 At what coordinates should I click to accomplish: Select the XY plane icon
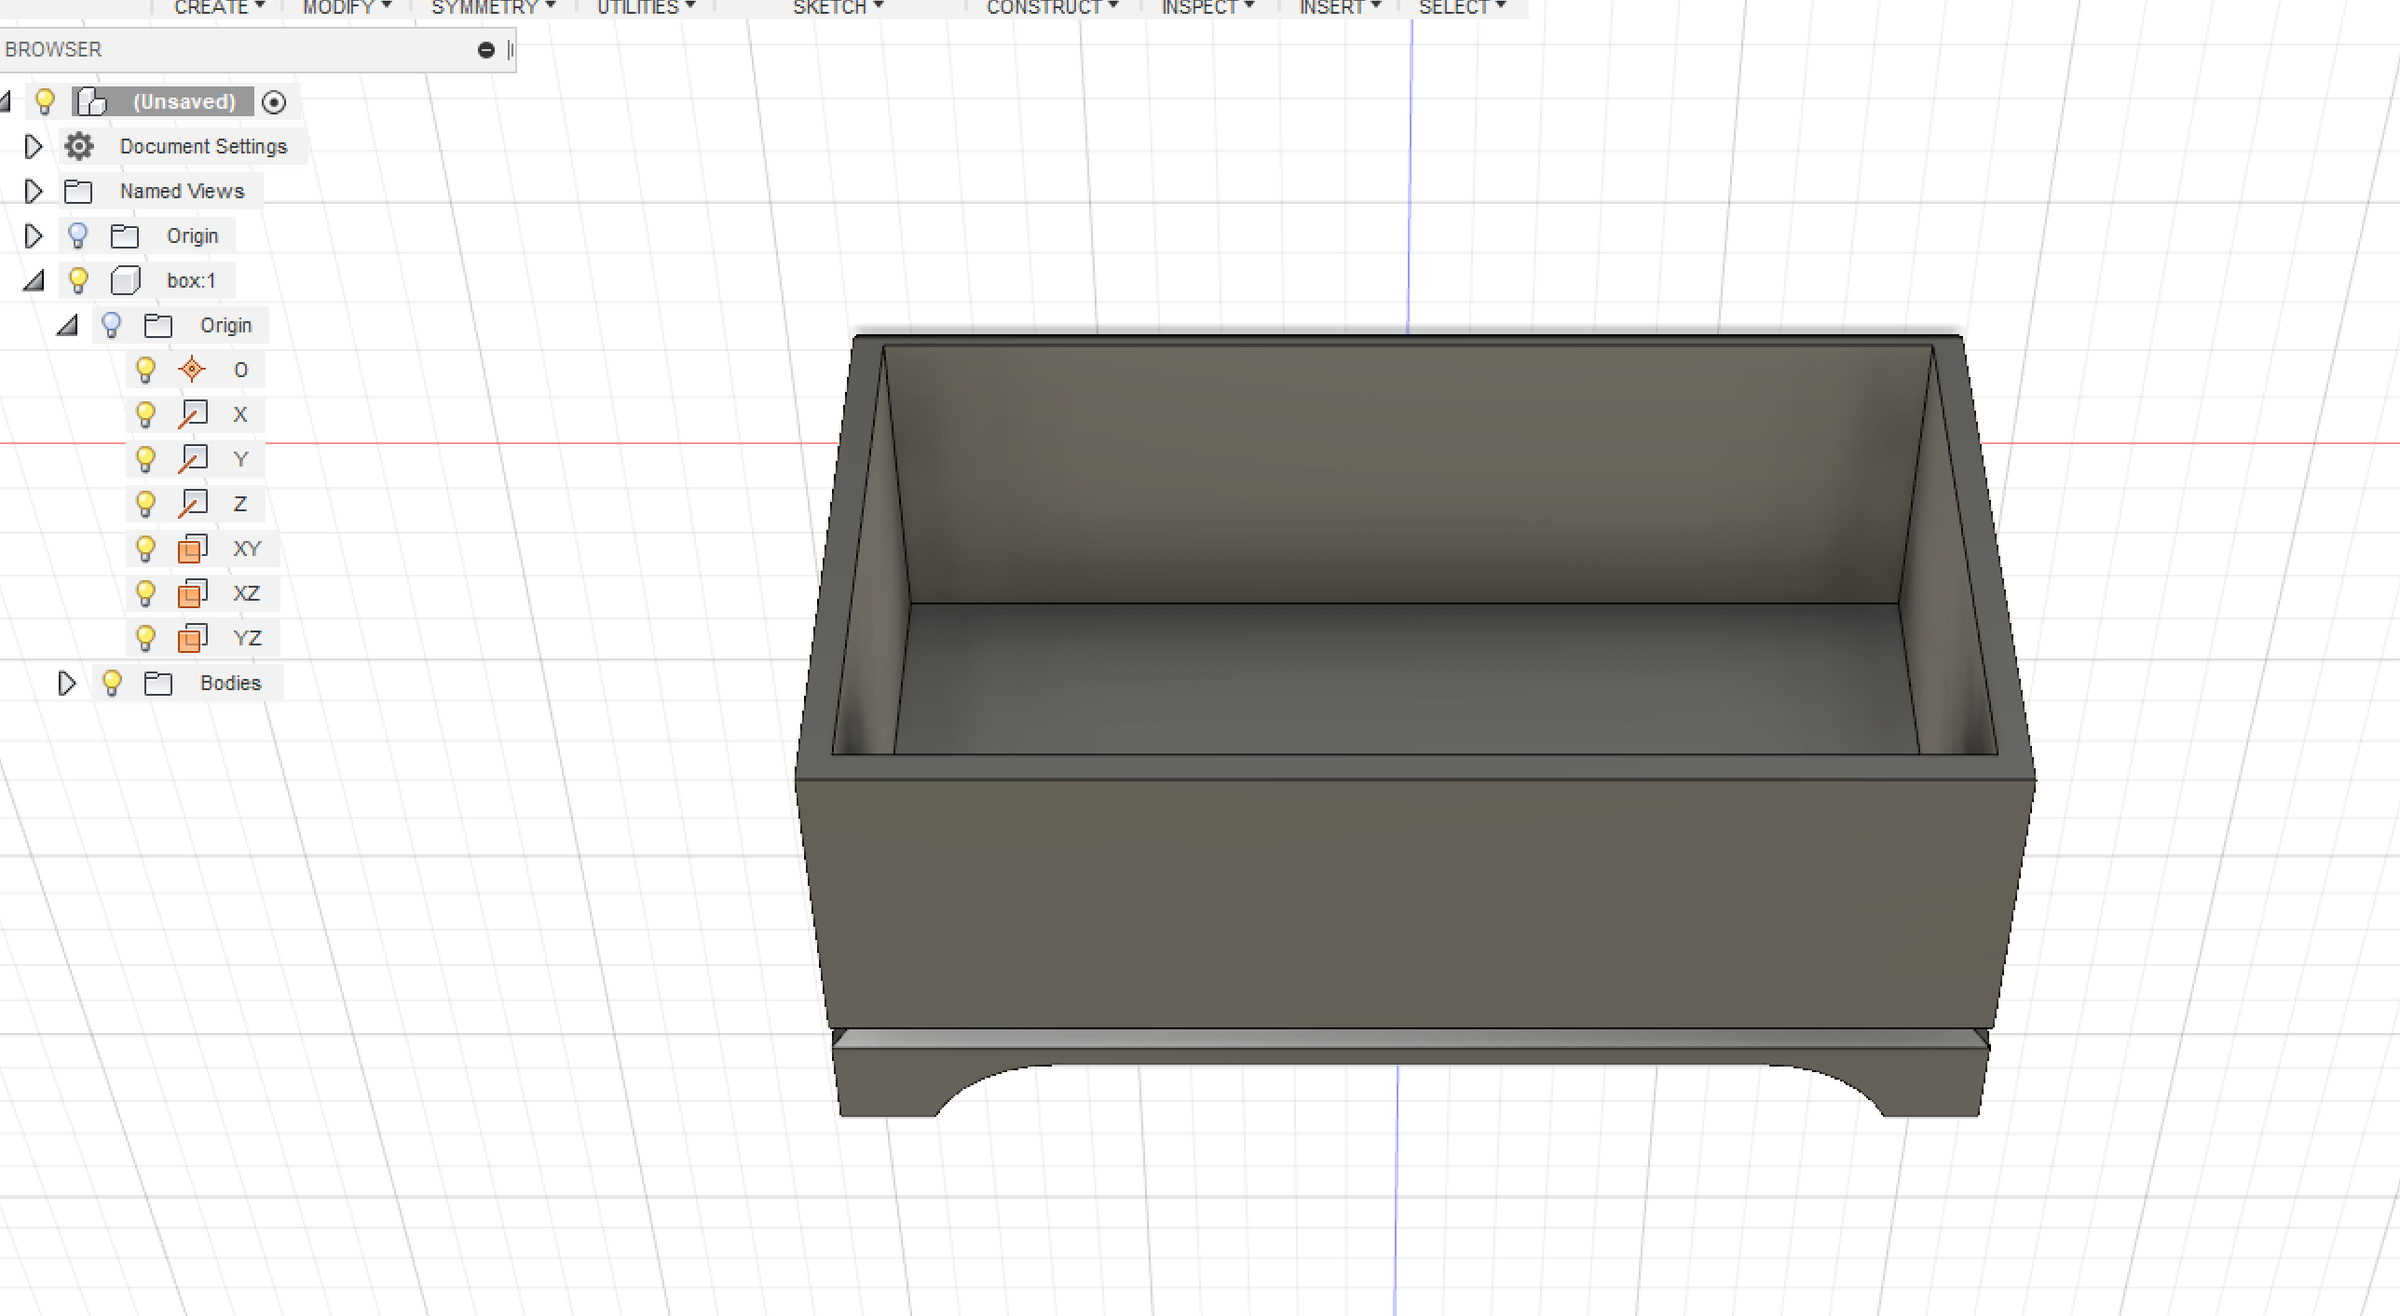(192, 549)
